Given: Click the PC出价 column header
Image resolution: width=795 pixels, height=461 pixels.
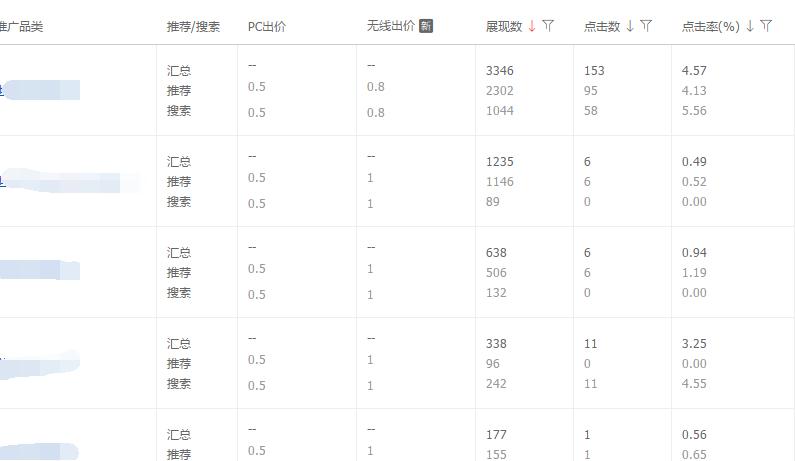Looking at the screenshot, I should pos(267,26).
